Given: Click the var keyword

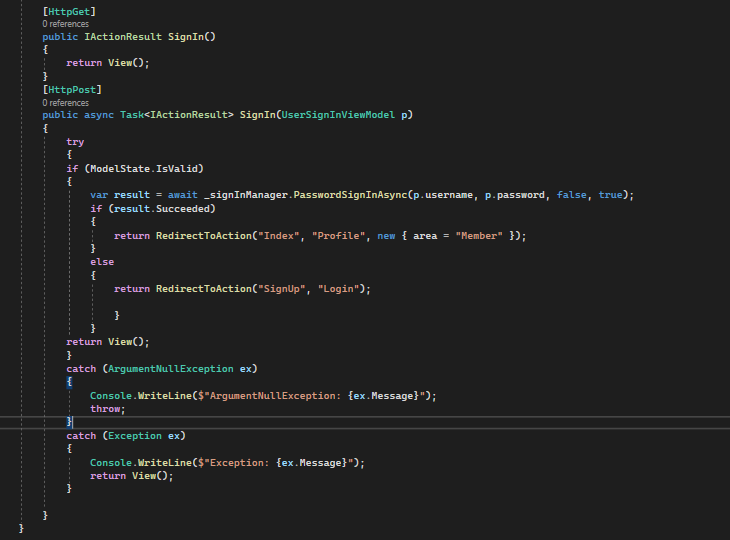Looking at the screenshot, I should click(99, 195).
